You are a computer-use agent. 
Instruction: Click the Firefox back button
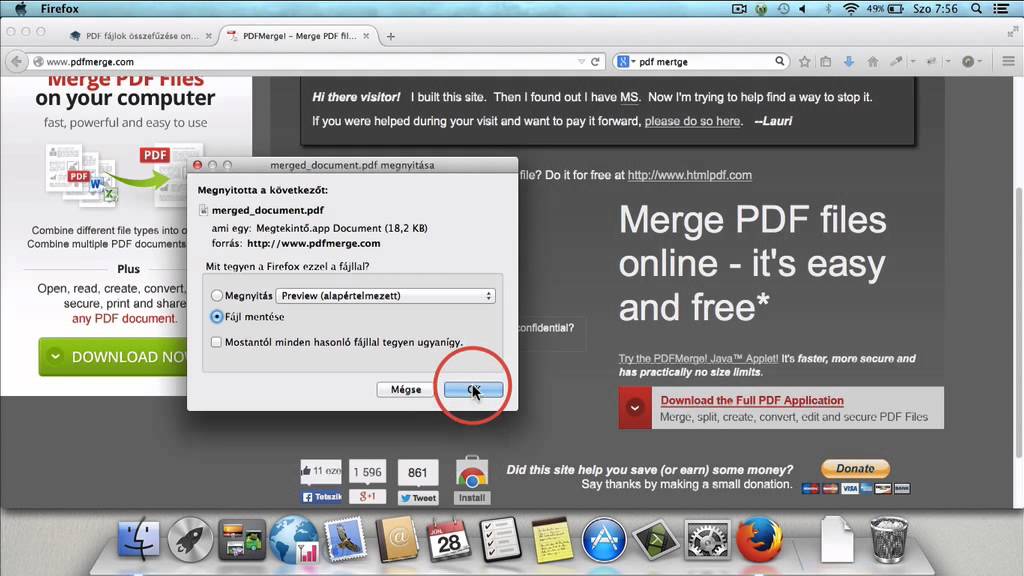[x=16, y=61]
